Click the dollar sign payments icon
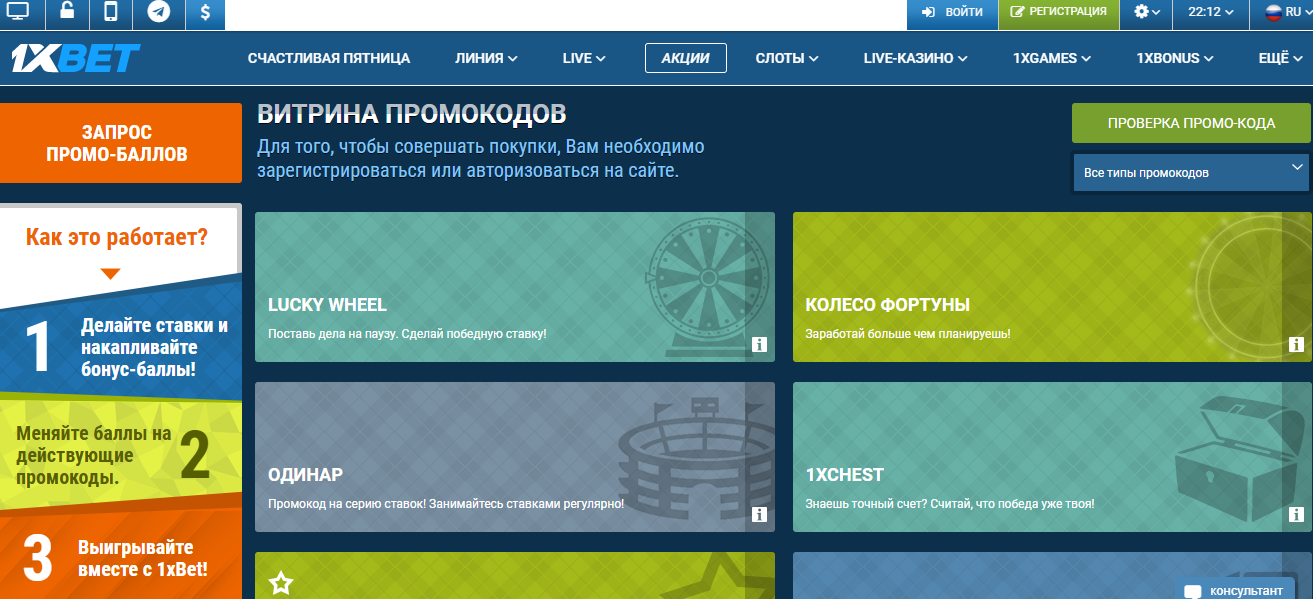The width and height of the screenshot is (1313, 599). pyautogui.click(x=204, y=13)
